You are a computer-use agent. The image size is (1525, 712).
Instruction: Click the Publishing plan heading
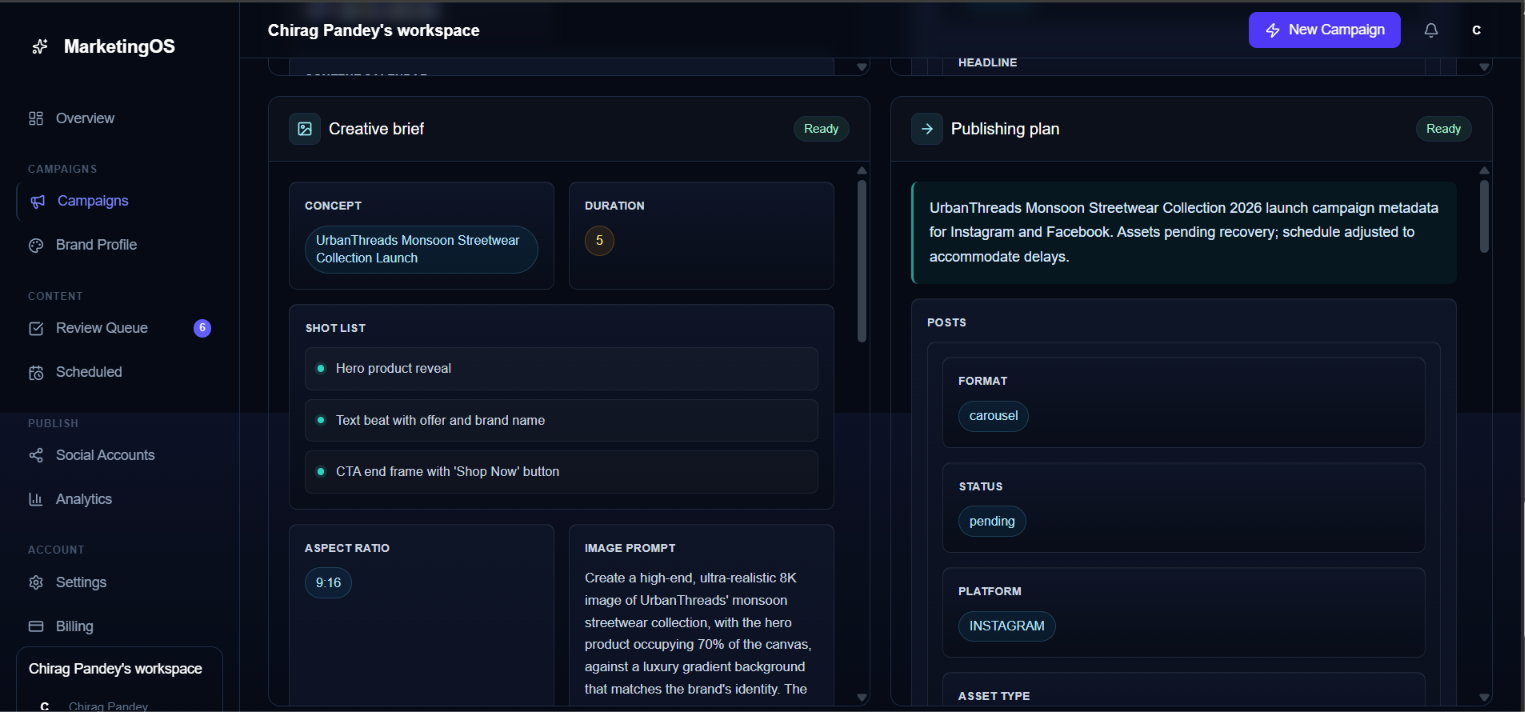tap(1005, 129)
